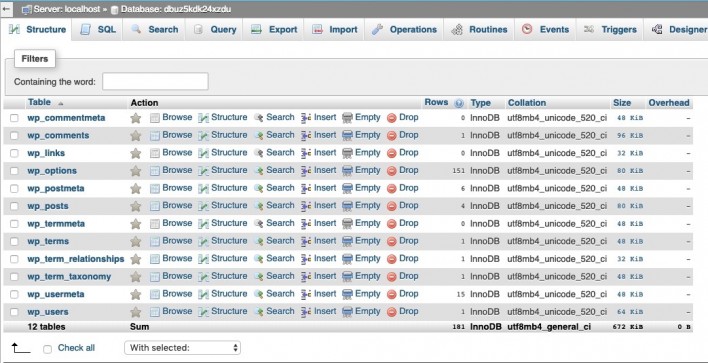Screen dimensions: 708x363
Task: Click the Overhead column header
Action: 669,103
